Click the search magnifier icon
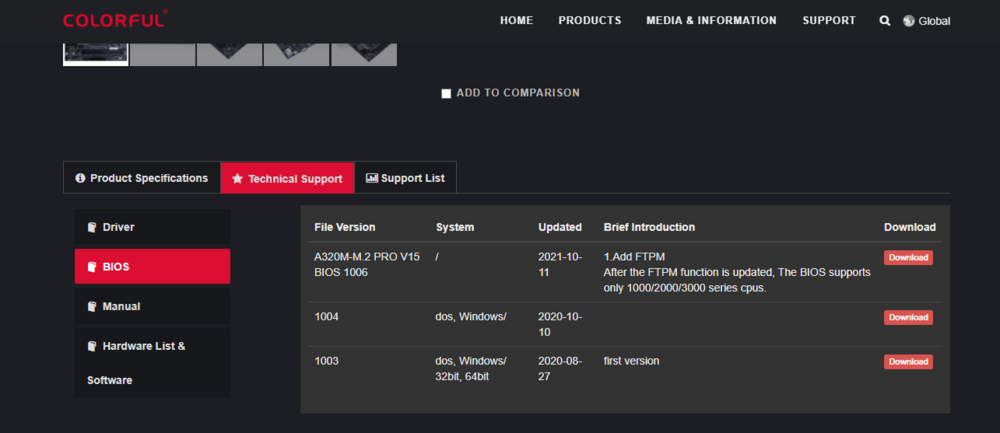This screenshot has width=1000, height=433. 885,21
